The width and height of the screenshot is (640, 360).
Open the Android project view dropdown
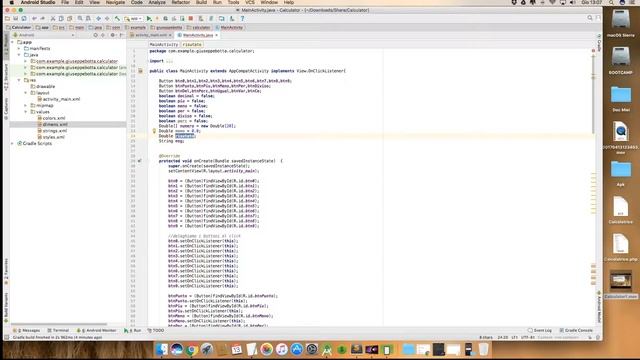pos(44,35)
